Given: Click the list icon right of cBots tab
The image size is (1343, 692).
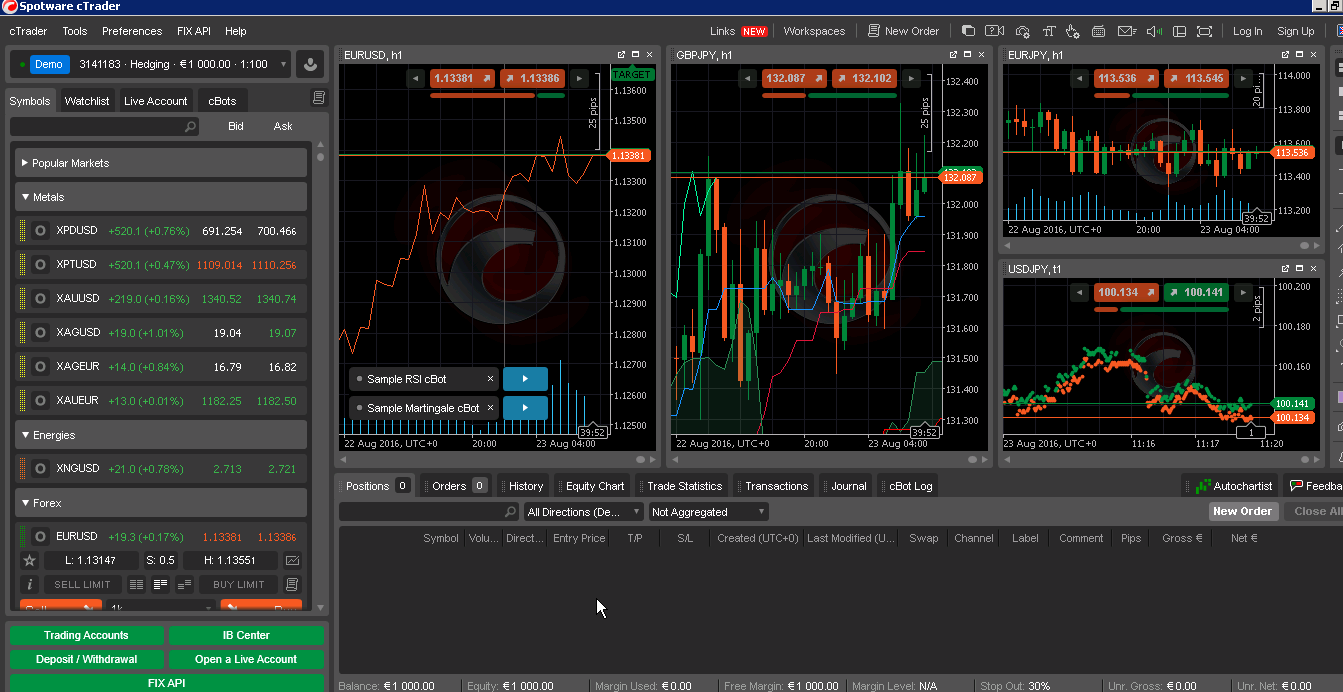Looking at the screenshot, I should tap(319, 98).
